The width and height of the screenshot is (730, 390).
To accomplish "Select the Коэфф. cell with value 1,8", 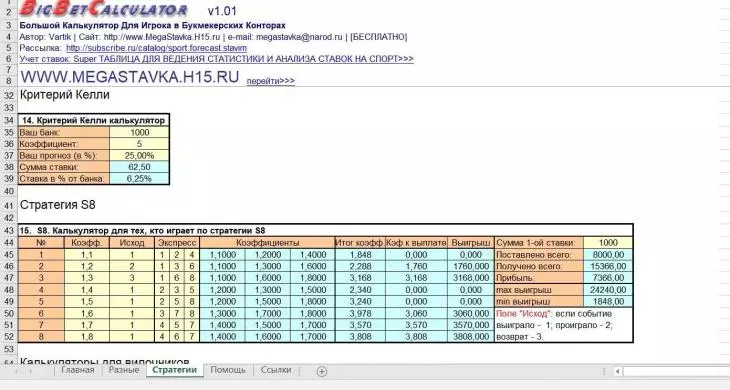I will coord(87,336).
